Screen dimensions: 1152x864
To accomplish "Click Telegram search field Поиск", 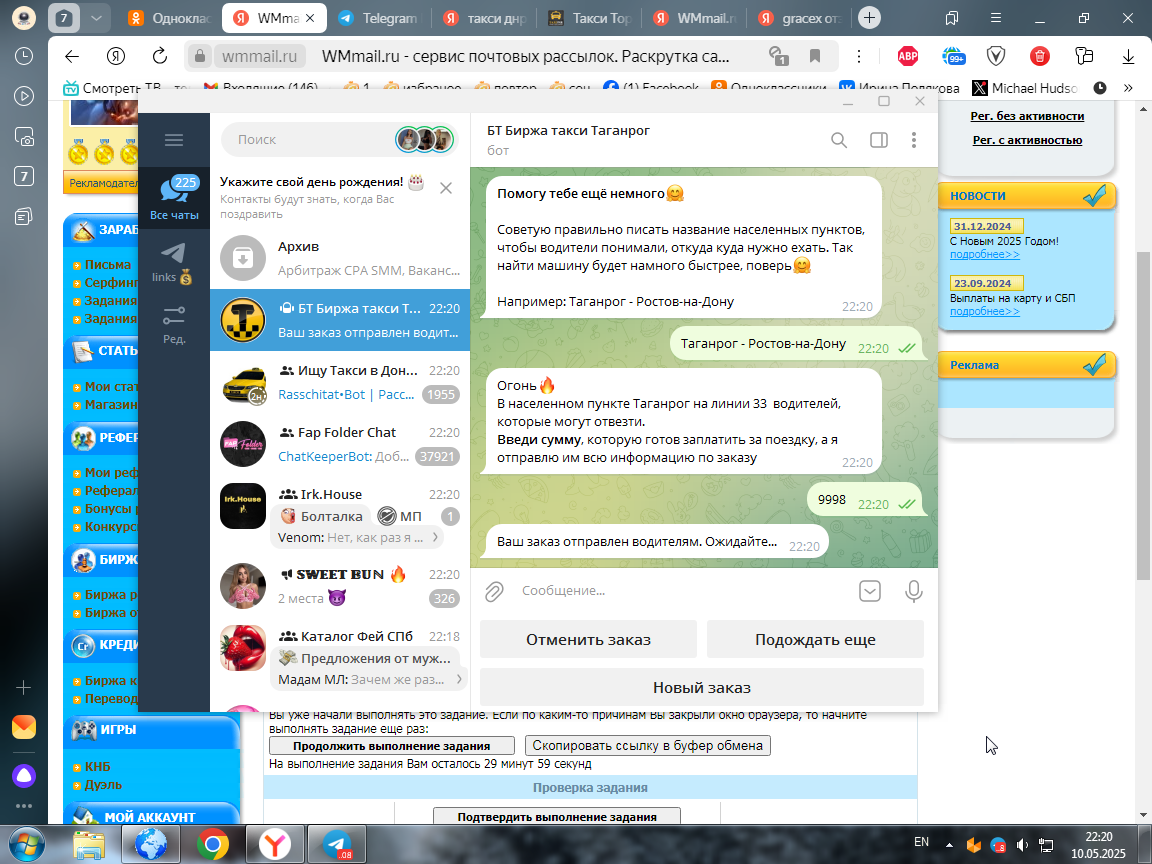I will (x=316, y=140).
